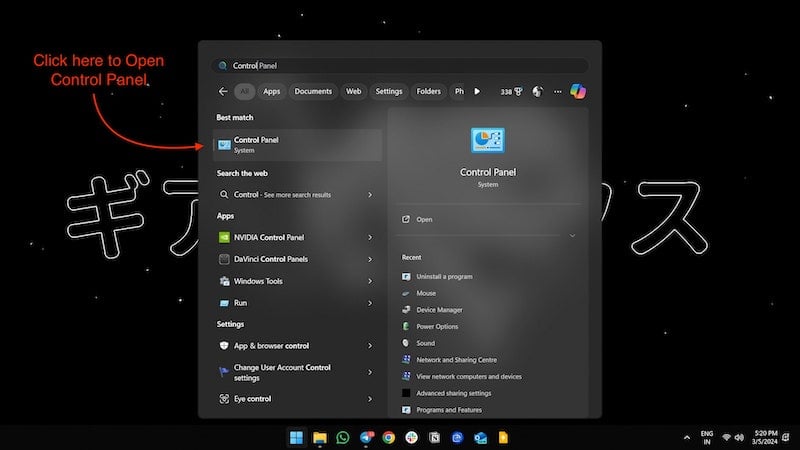Show more filter tabs with play arrow
The image size is (800, 450).
coord(477,91)
